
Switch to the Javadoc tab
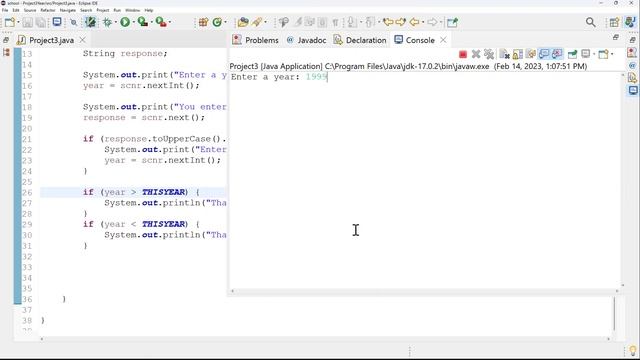(306, 40)
